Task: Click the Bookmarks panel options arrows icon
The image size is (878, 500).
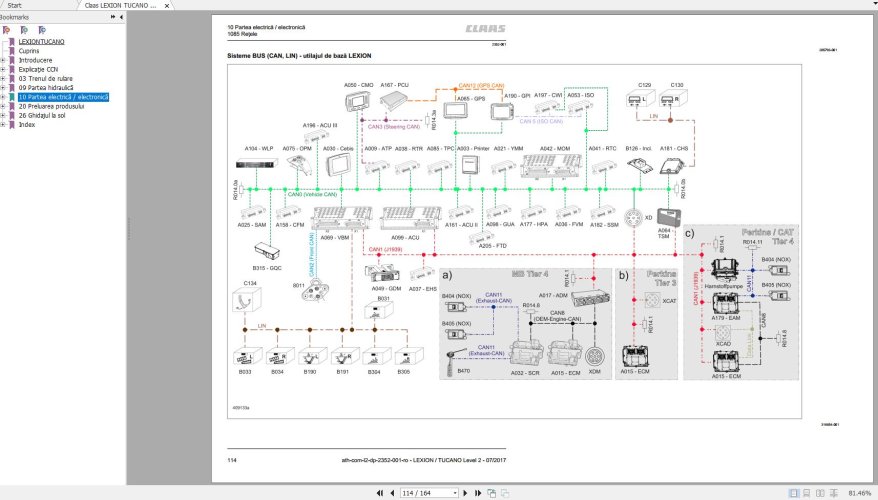Action: coord(113,17)
